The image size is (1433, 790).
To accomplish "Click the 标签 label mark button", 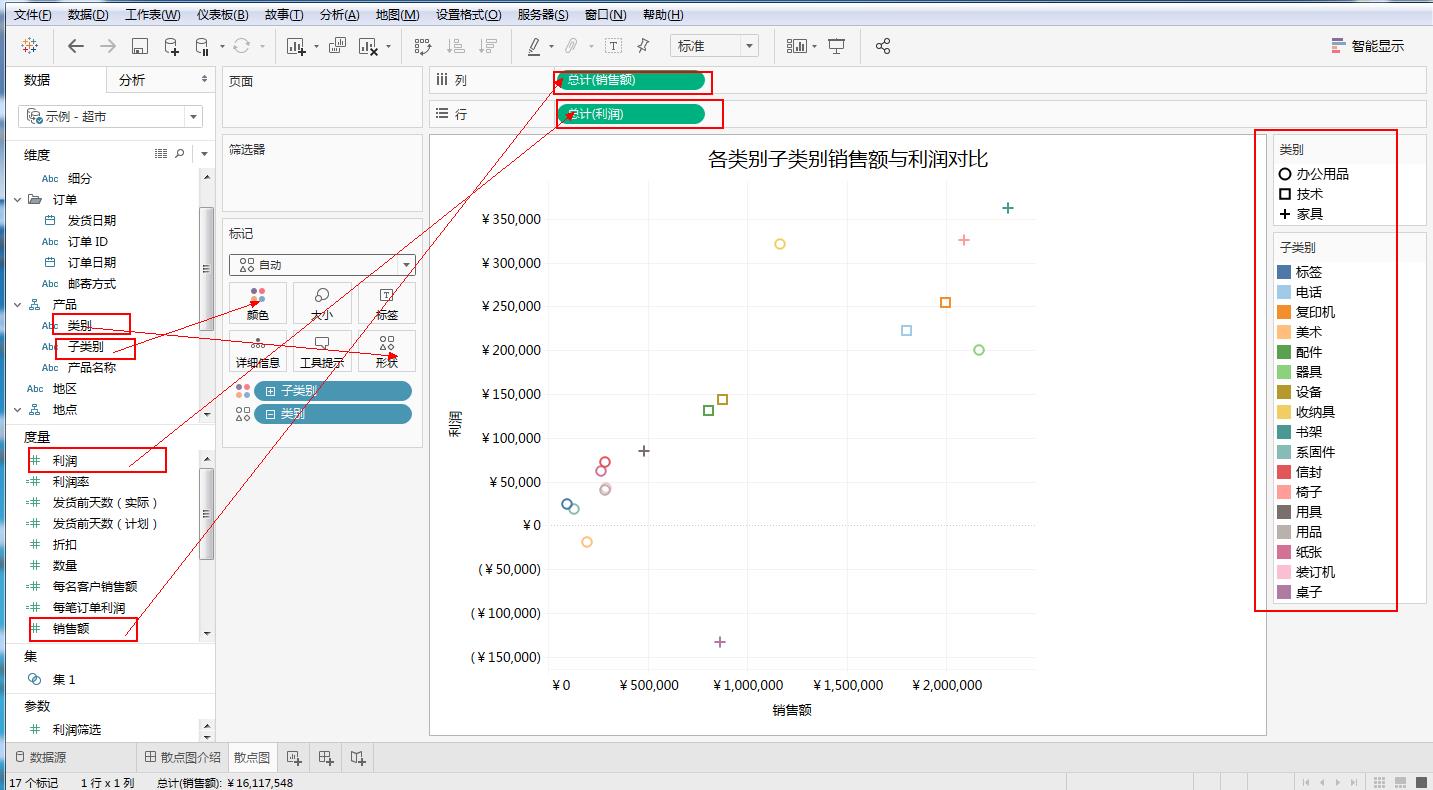I will [387, 303].
